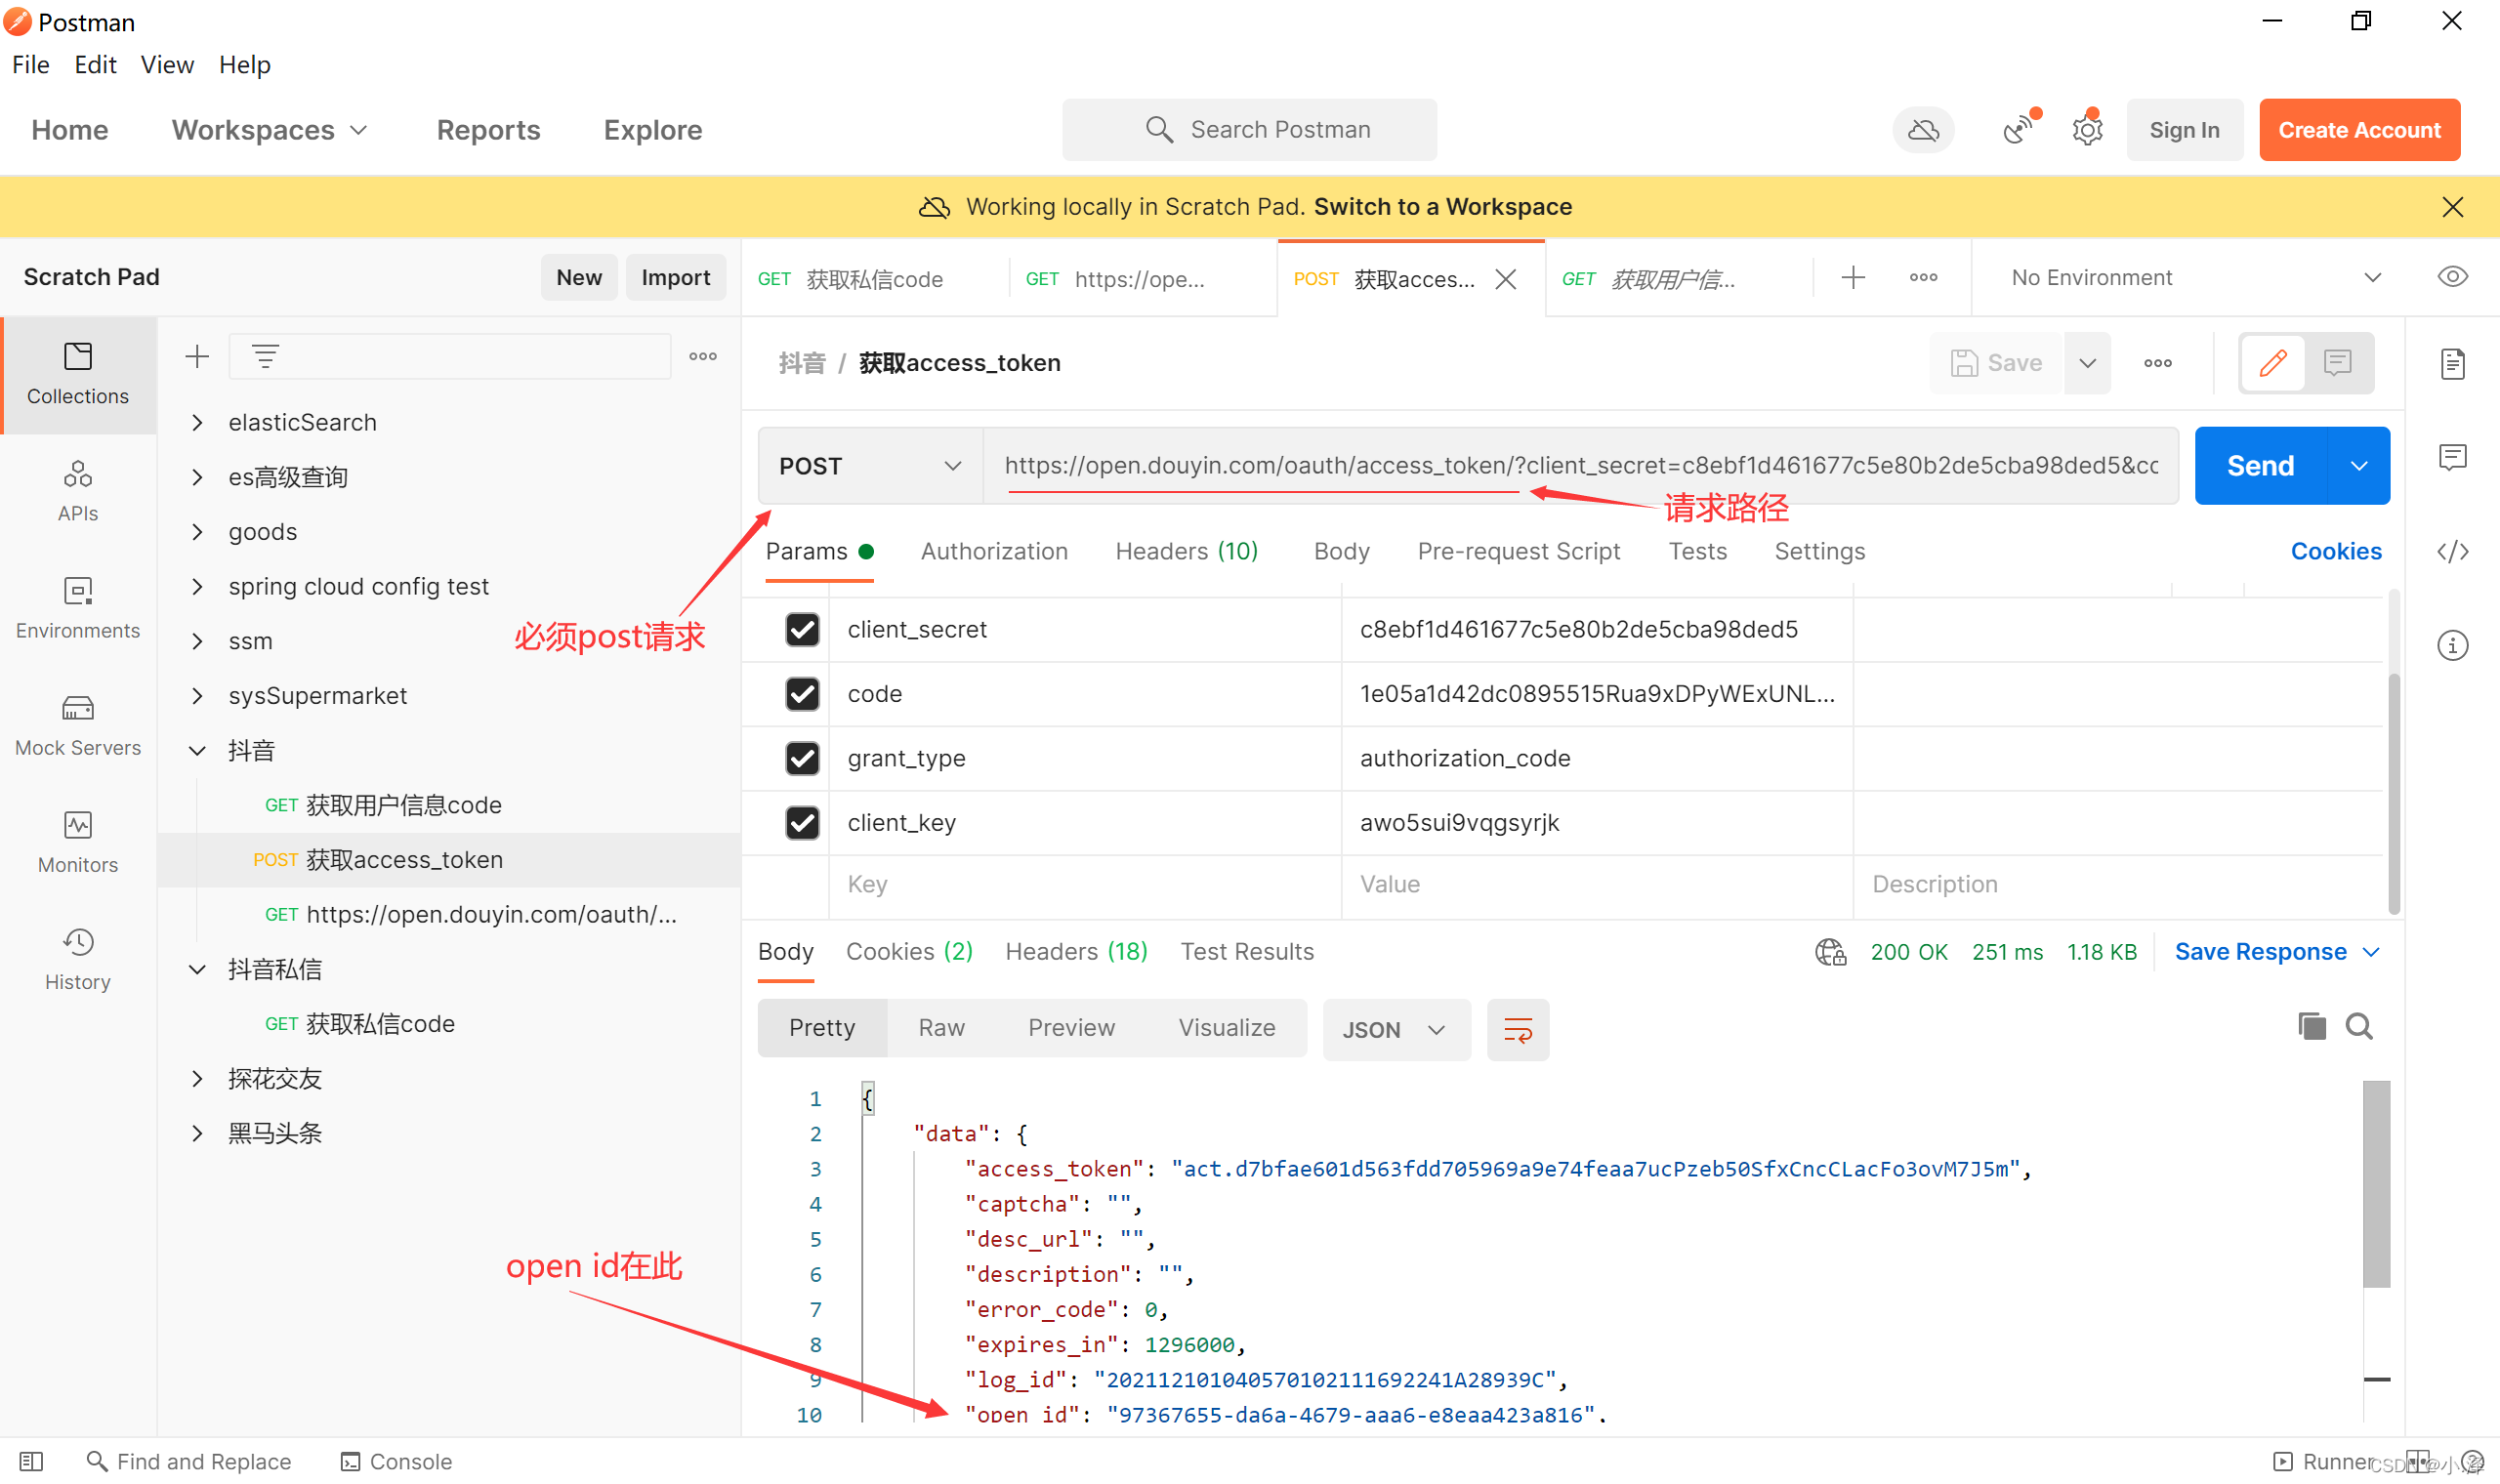This screenshot has height=1484, width=2500.
Task: Open the Mock Servers sidebar panel
Action: point(78,725)
